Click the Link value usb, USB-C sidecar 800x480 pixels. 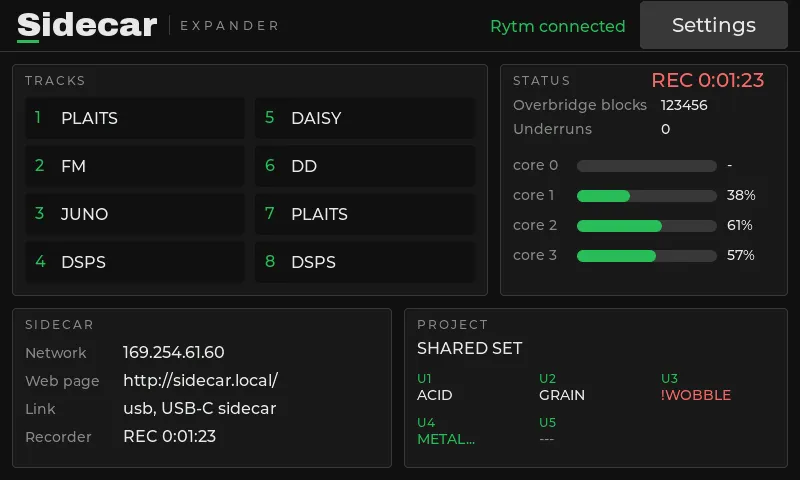click(x=199, y=408)
